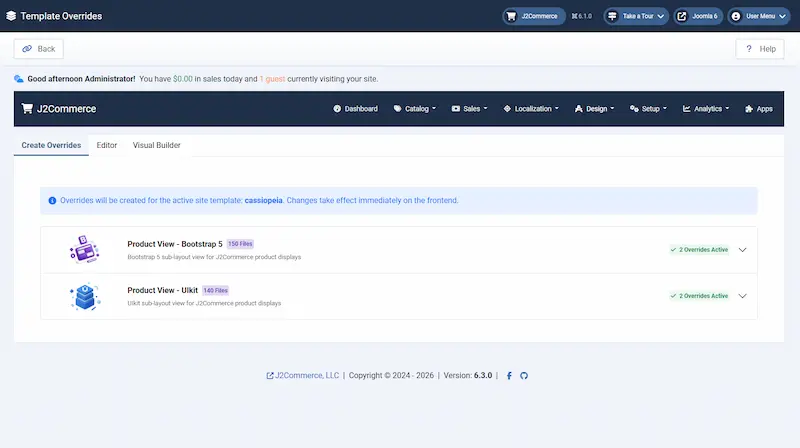Open the Design menu
The image size is (800, 448).
(x=594, y=109)
